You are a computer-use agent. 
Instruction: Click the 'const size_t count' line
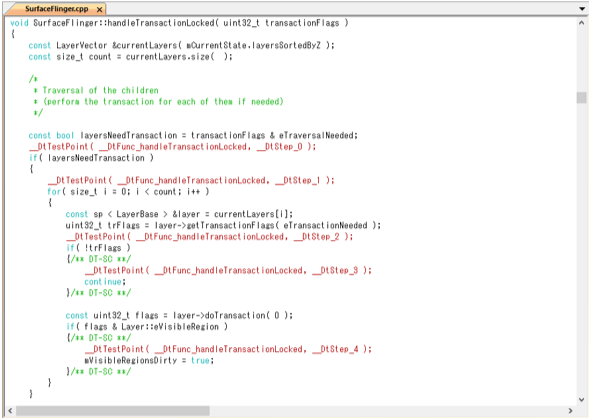click(130, 57)
